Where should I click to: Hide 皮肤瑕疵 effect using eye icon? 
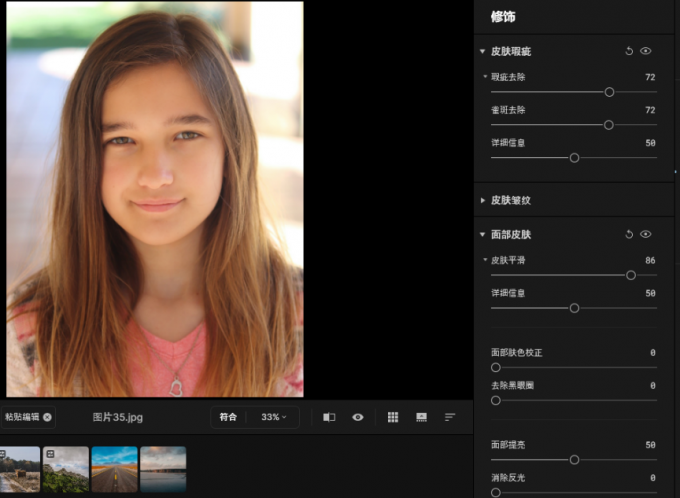(x=646, y=51)
